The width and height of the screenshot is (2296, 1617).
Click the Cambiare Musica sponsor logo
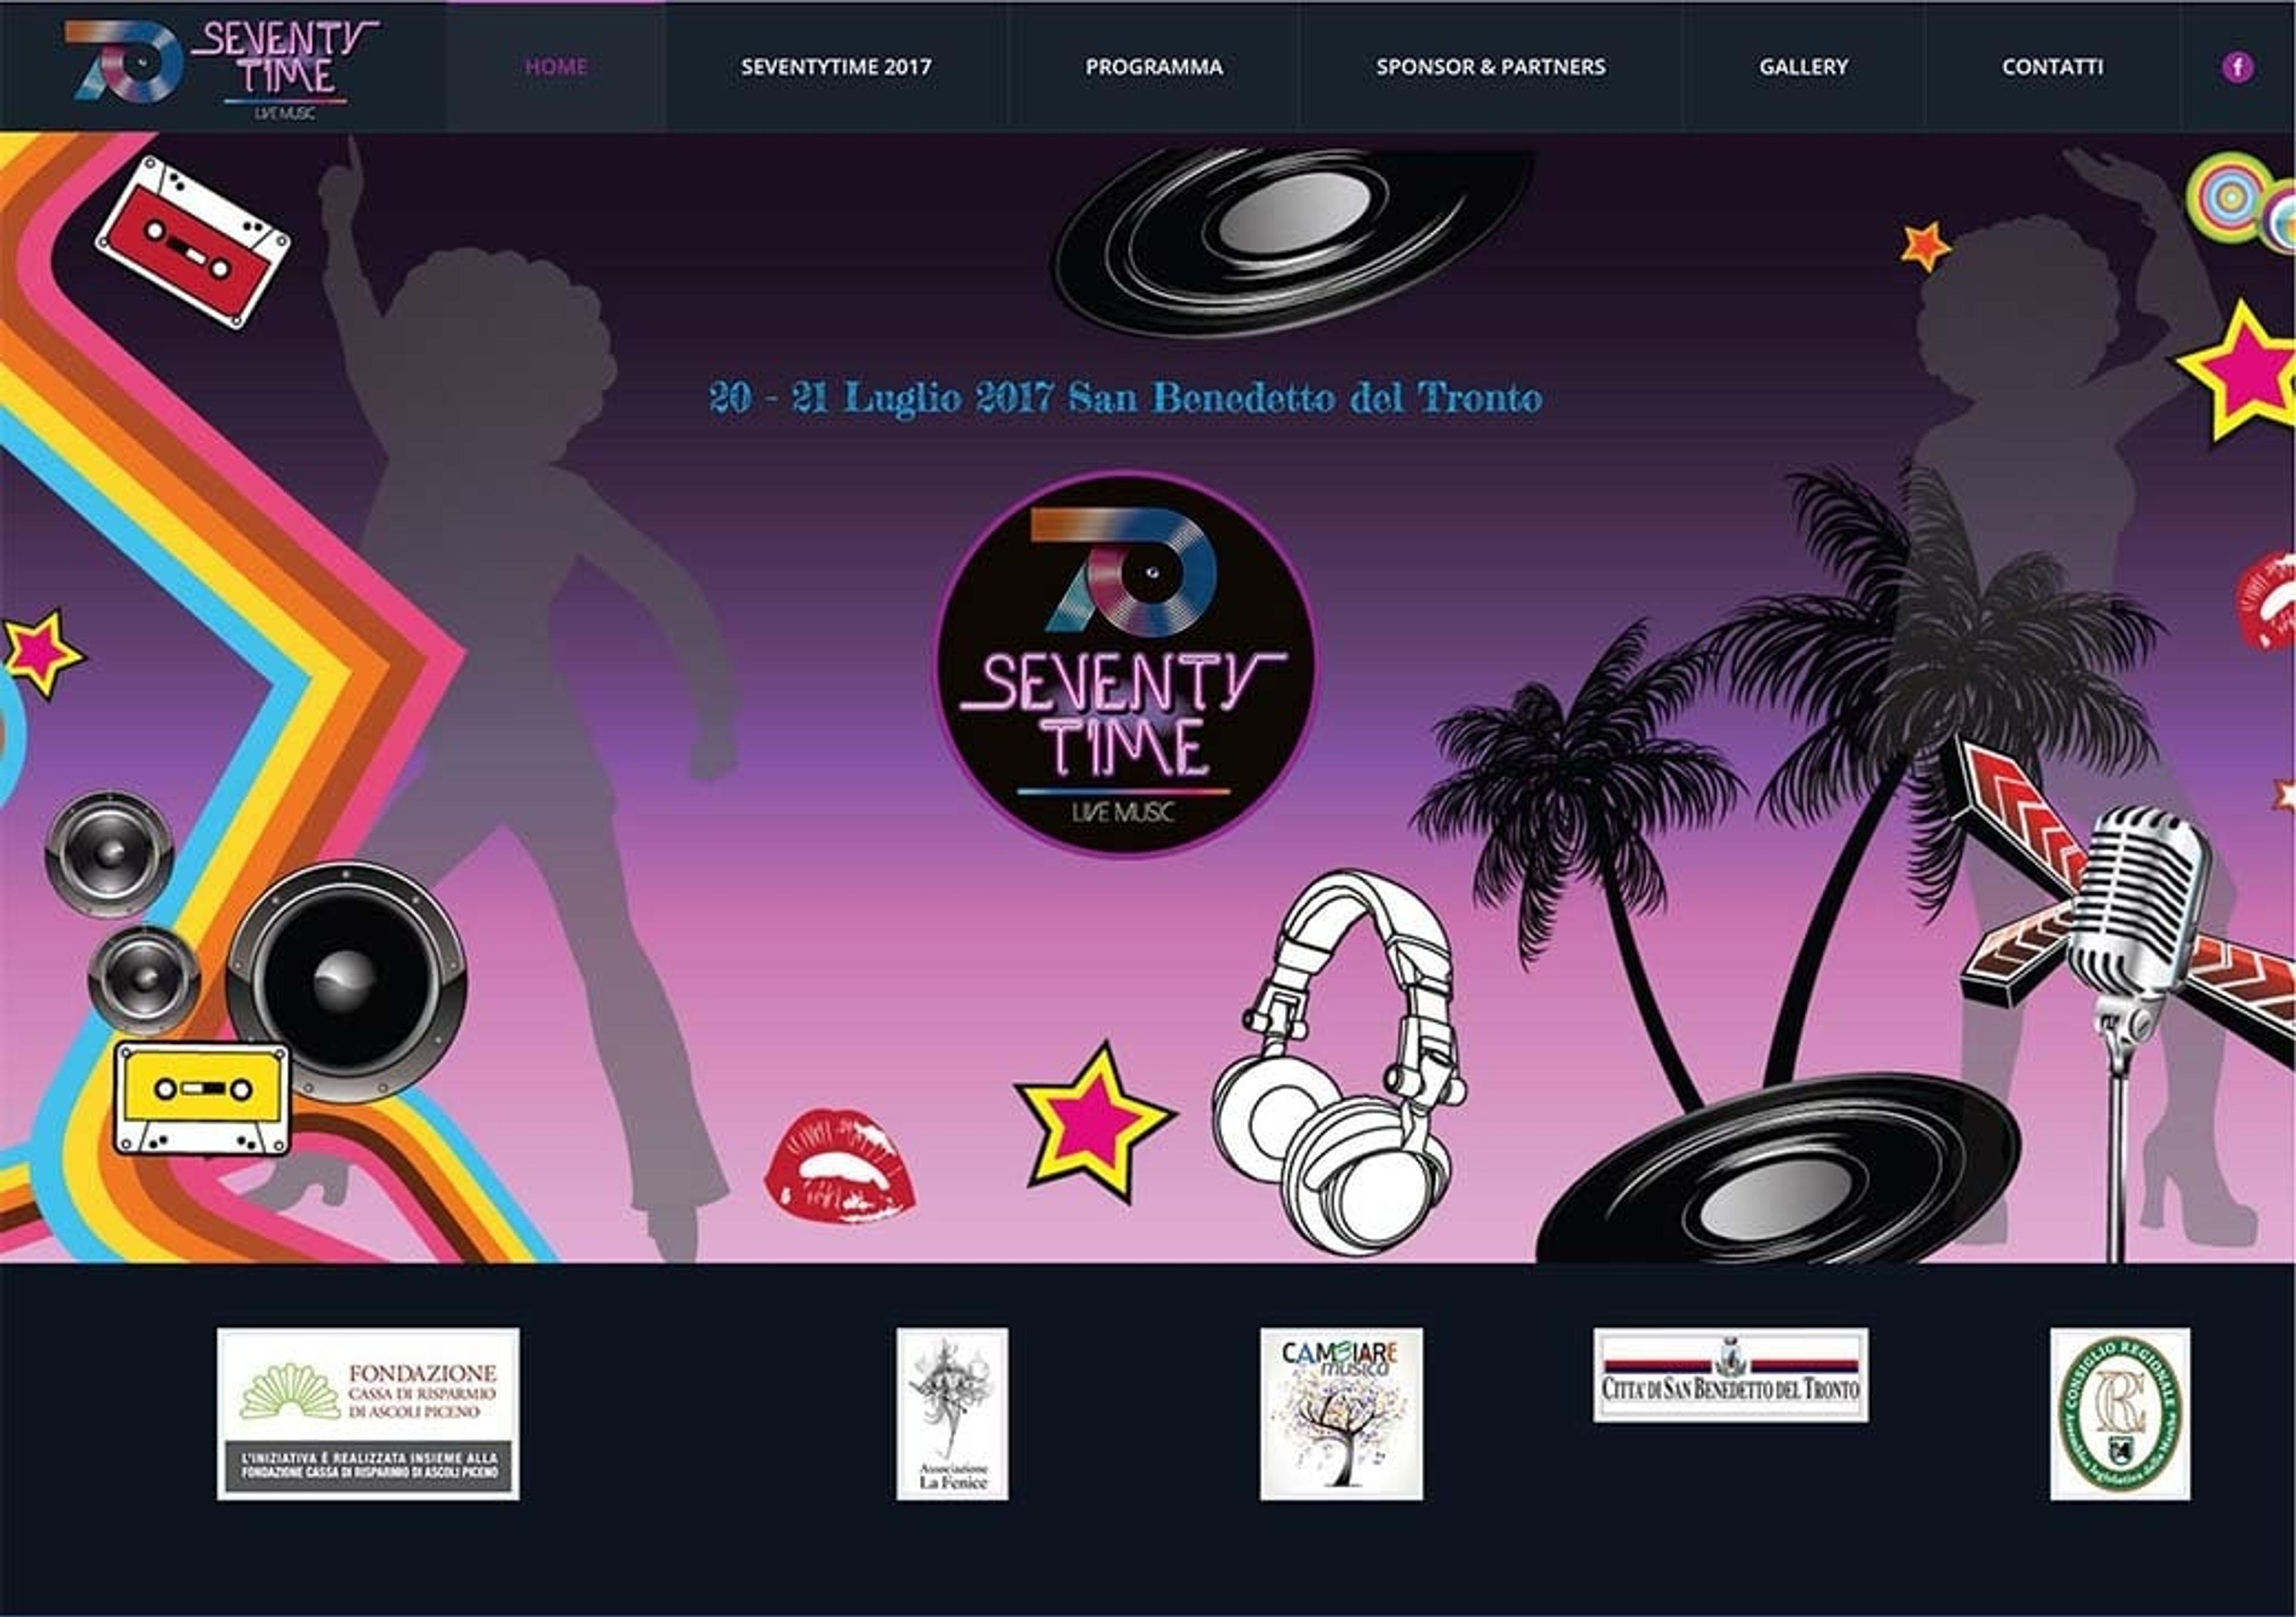1341,1413
